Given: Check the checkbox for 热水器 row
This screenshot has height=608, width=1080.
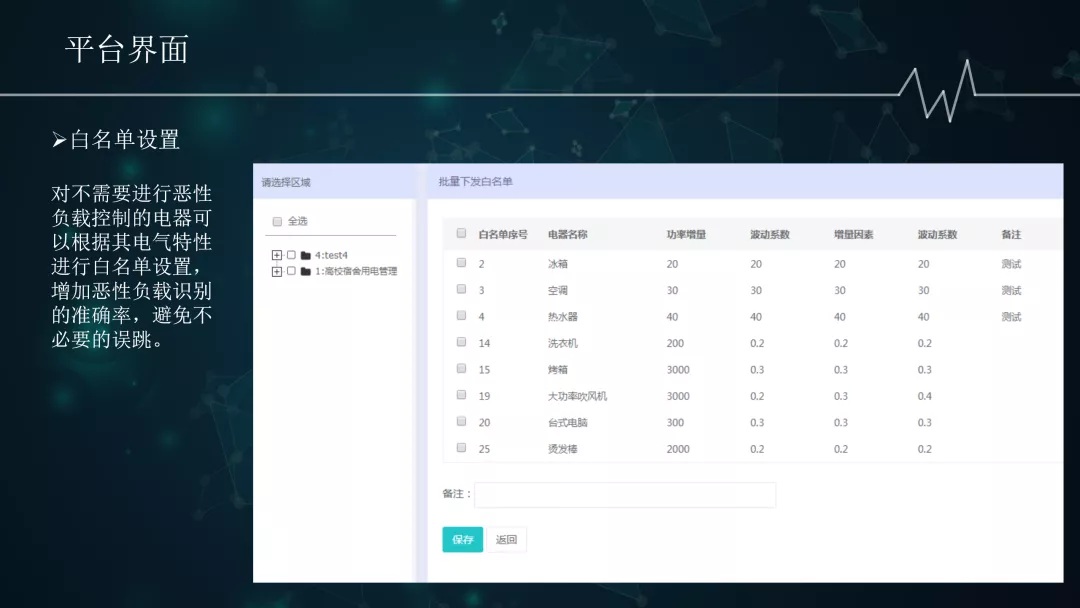Looking at the screenshot, I should pos(461,315).
